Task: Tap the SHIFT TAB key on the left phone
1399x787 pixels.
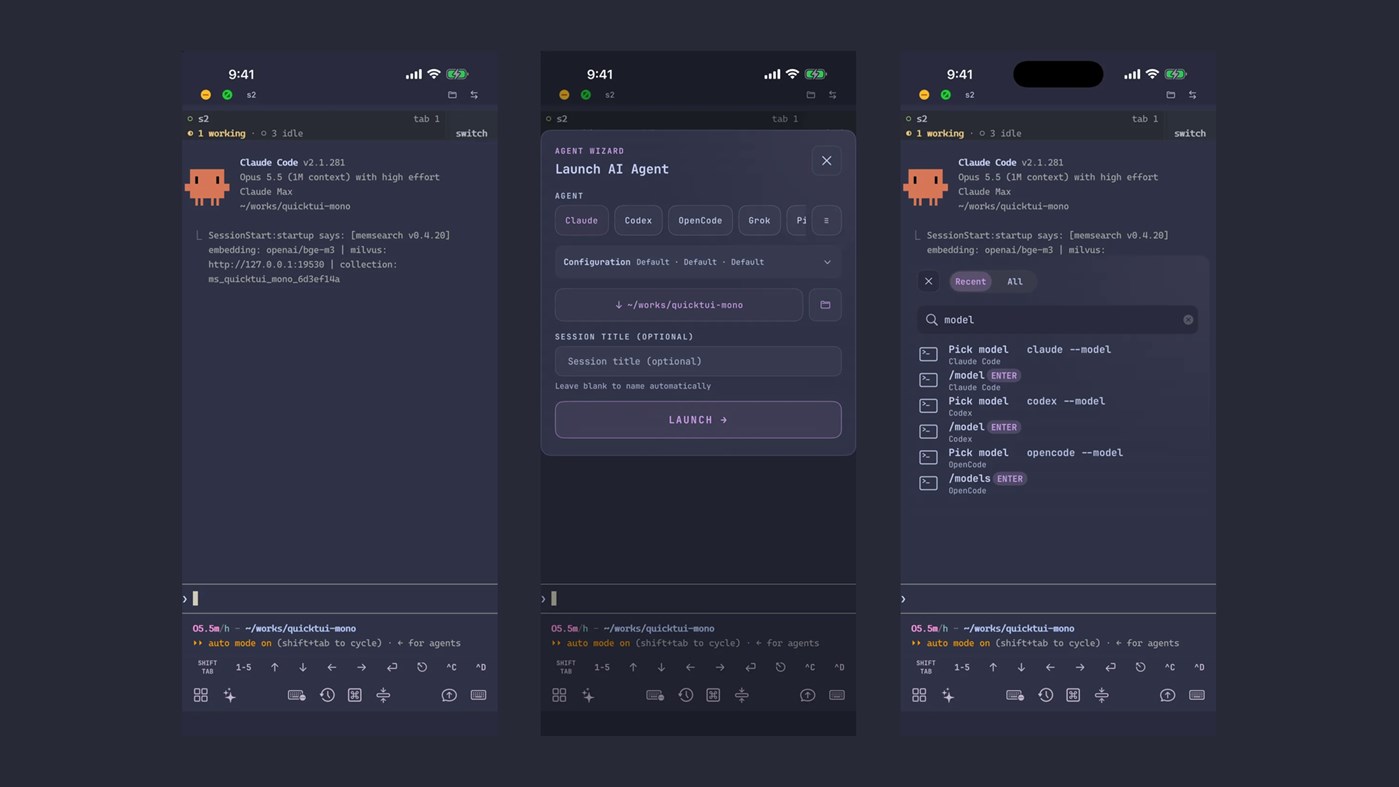Action: click(x=207, y=667)
